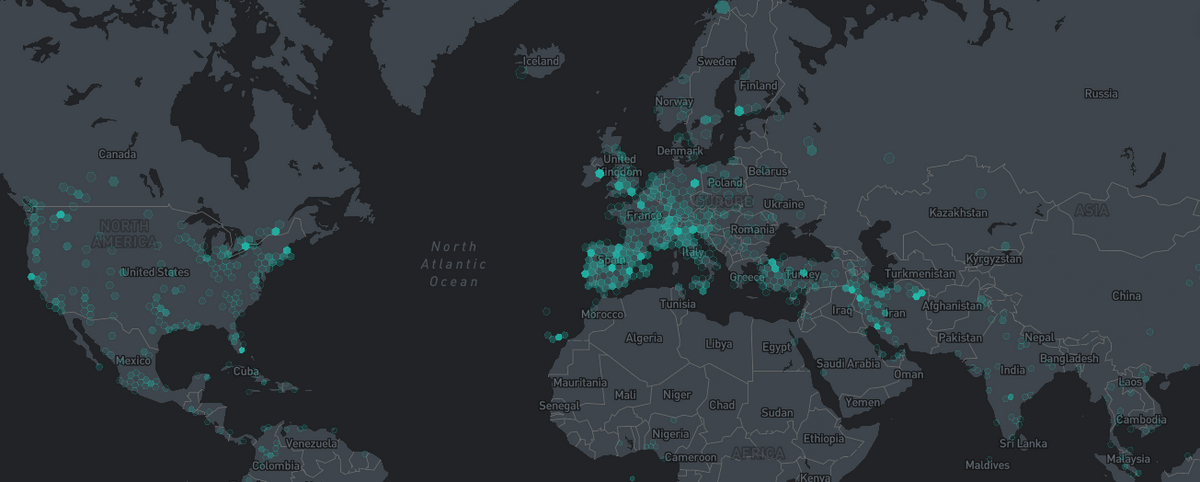Select the Saudi Arabia label

tap(846, 363)
